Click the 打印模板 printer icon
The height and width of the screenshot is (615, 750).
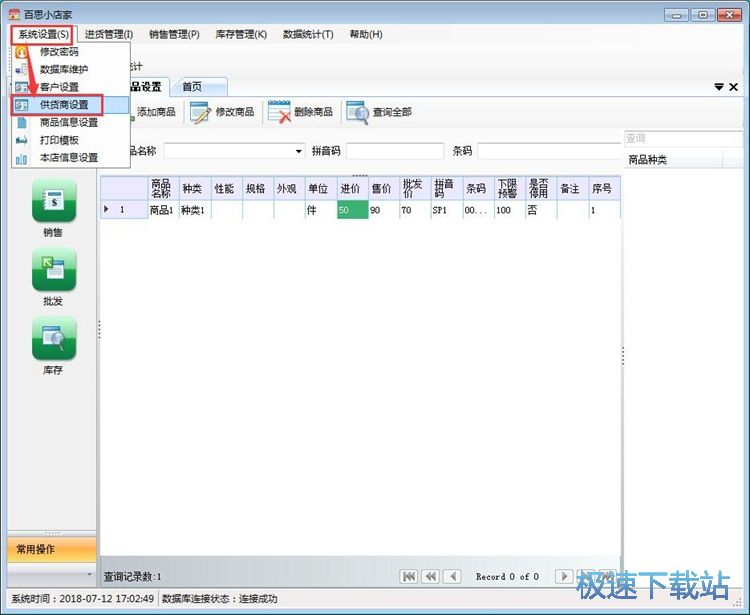(x=21, y=140)
